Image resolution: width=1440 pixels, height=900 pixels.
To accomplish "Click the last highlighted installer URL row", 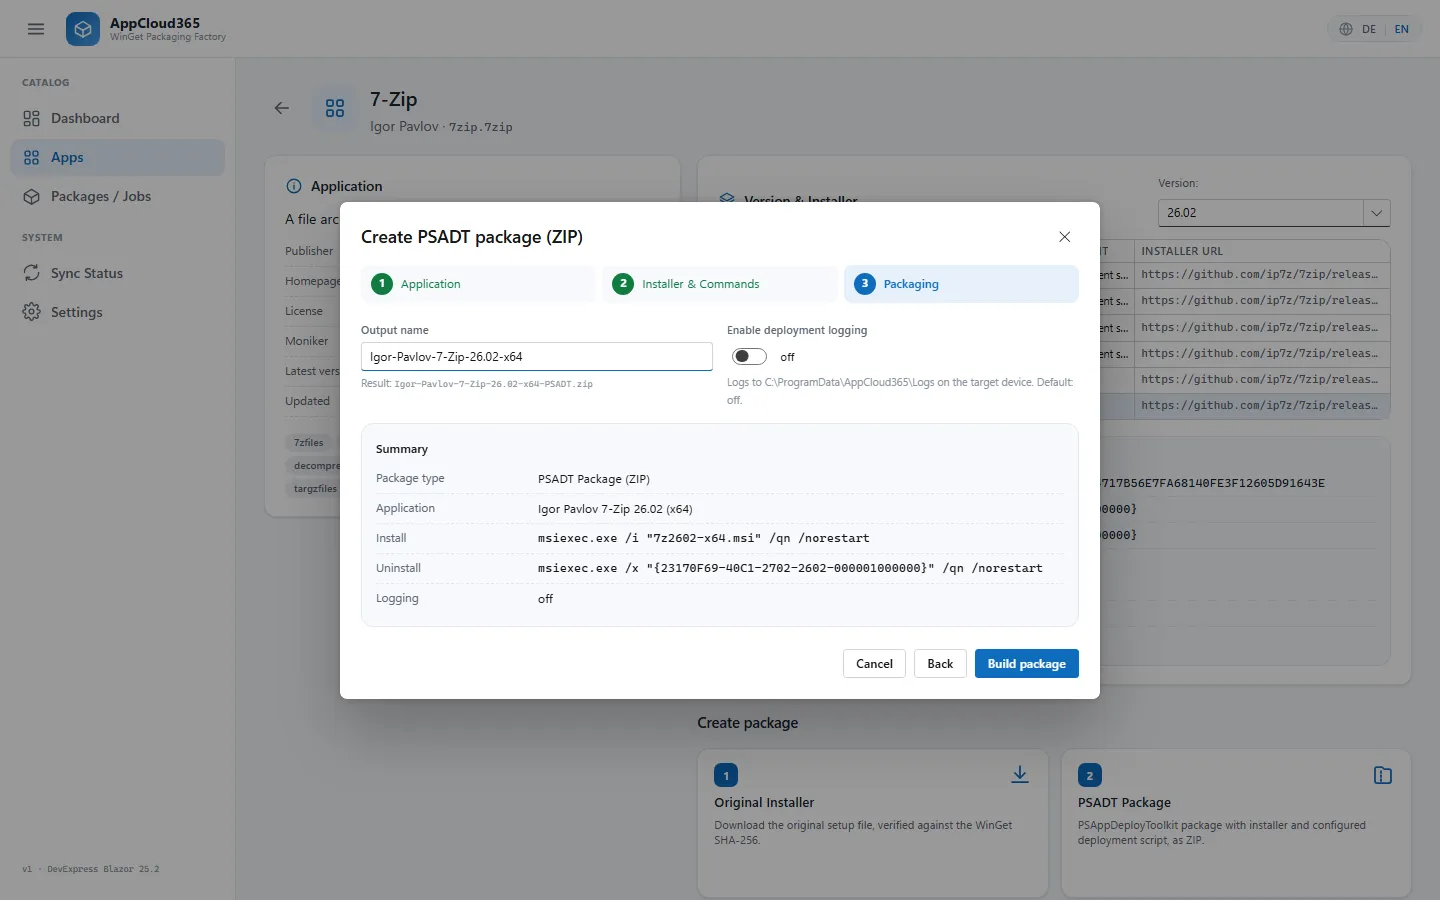I will pos(1260,405).
